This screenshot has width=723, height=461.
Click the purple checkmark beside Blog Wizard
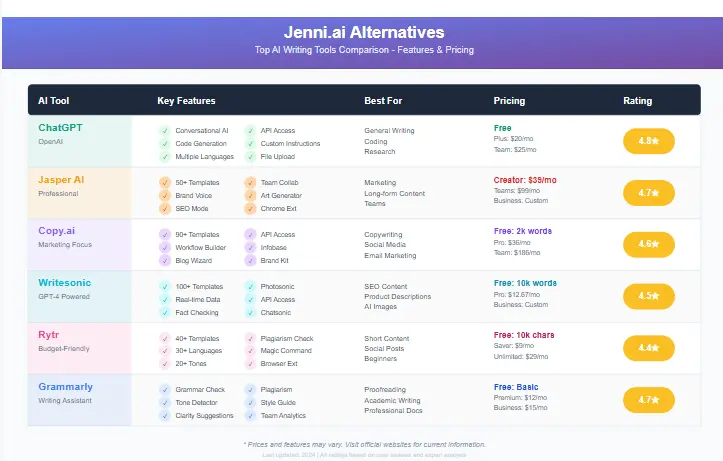point(165,260)
